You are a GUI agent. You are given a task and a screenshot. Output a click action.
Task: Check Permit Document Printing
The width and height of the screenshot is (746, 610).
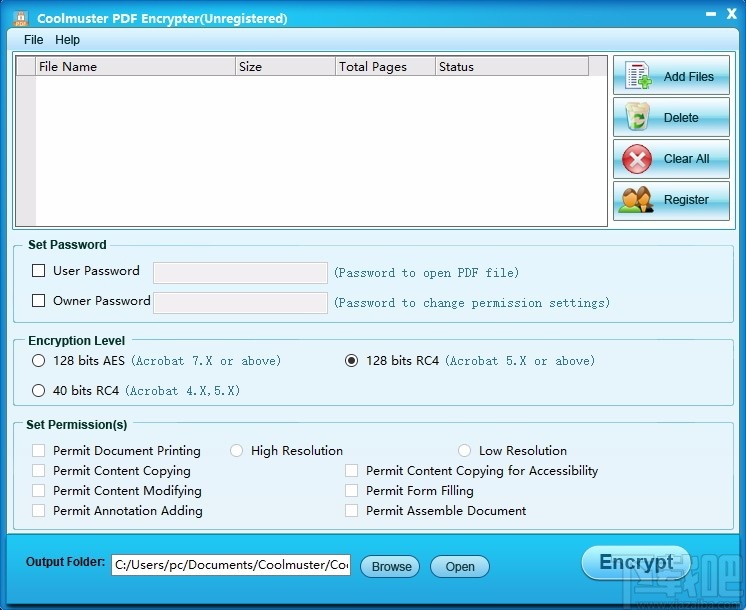[x=39, y=451]
